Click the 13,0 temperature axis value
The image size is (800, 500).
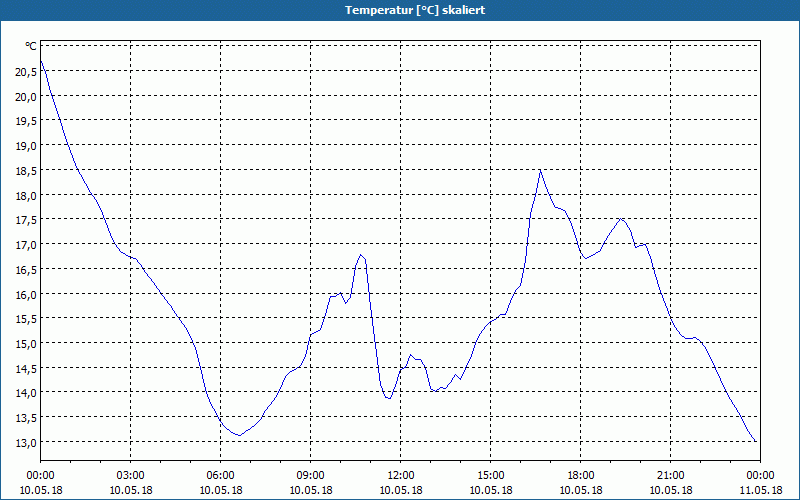(x=26, y=443)
